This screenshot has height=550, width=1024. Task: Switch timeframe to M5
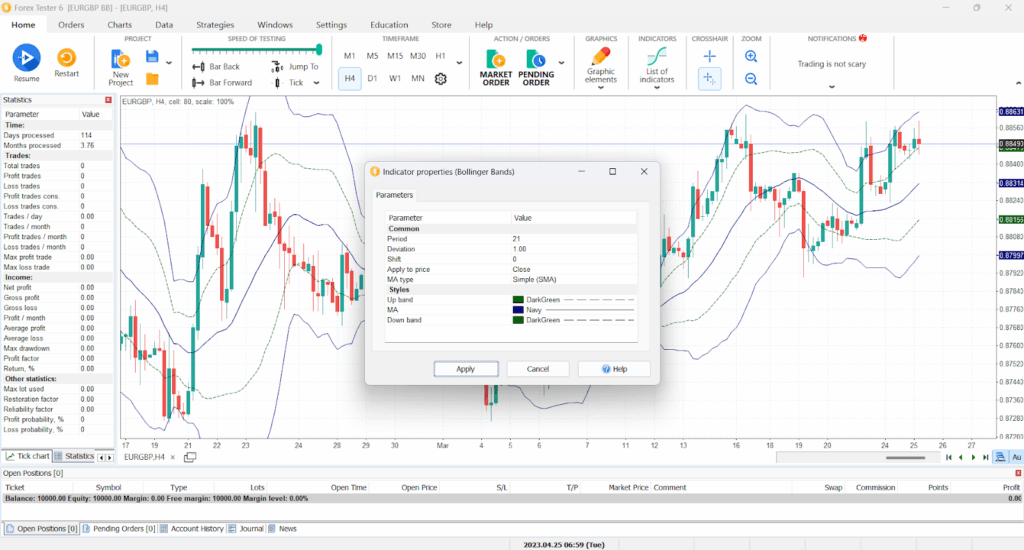tap(372, 56)
